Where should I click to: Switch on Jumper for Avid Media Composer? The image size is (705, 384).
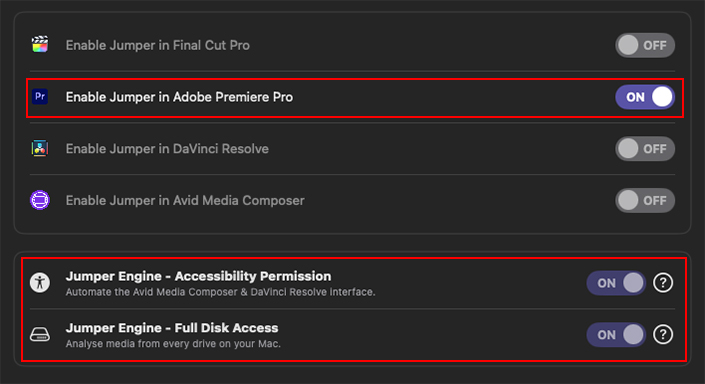coord(645,201)
